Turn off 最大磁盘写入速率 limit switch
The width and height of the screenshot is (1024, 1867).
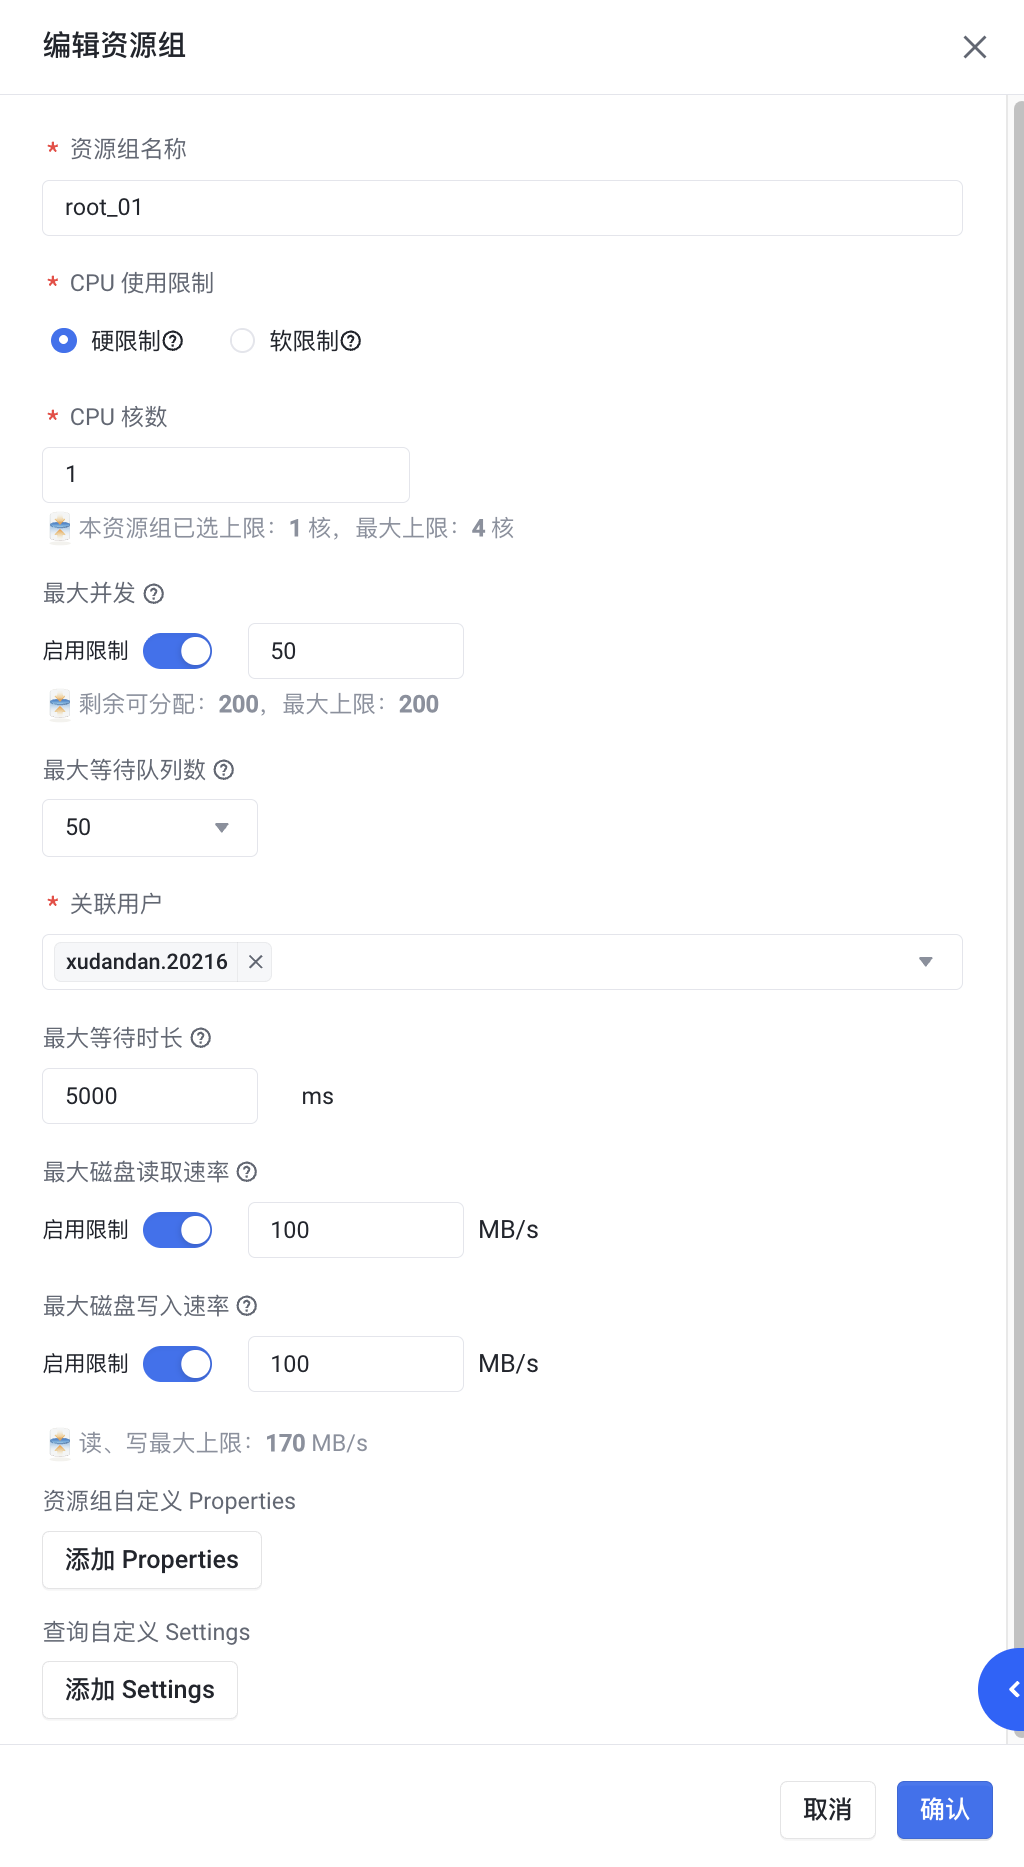tap(178, 1364)
